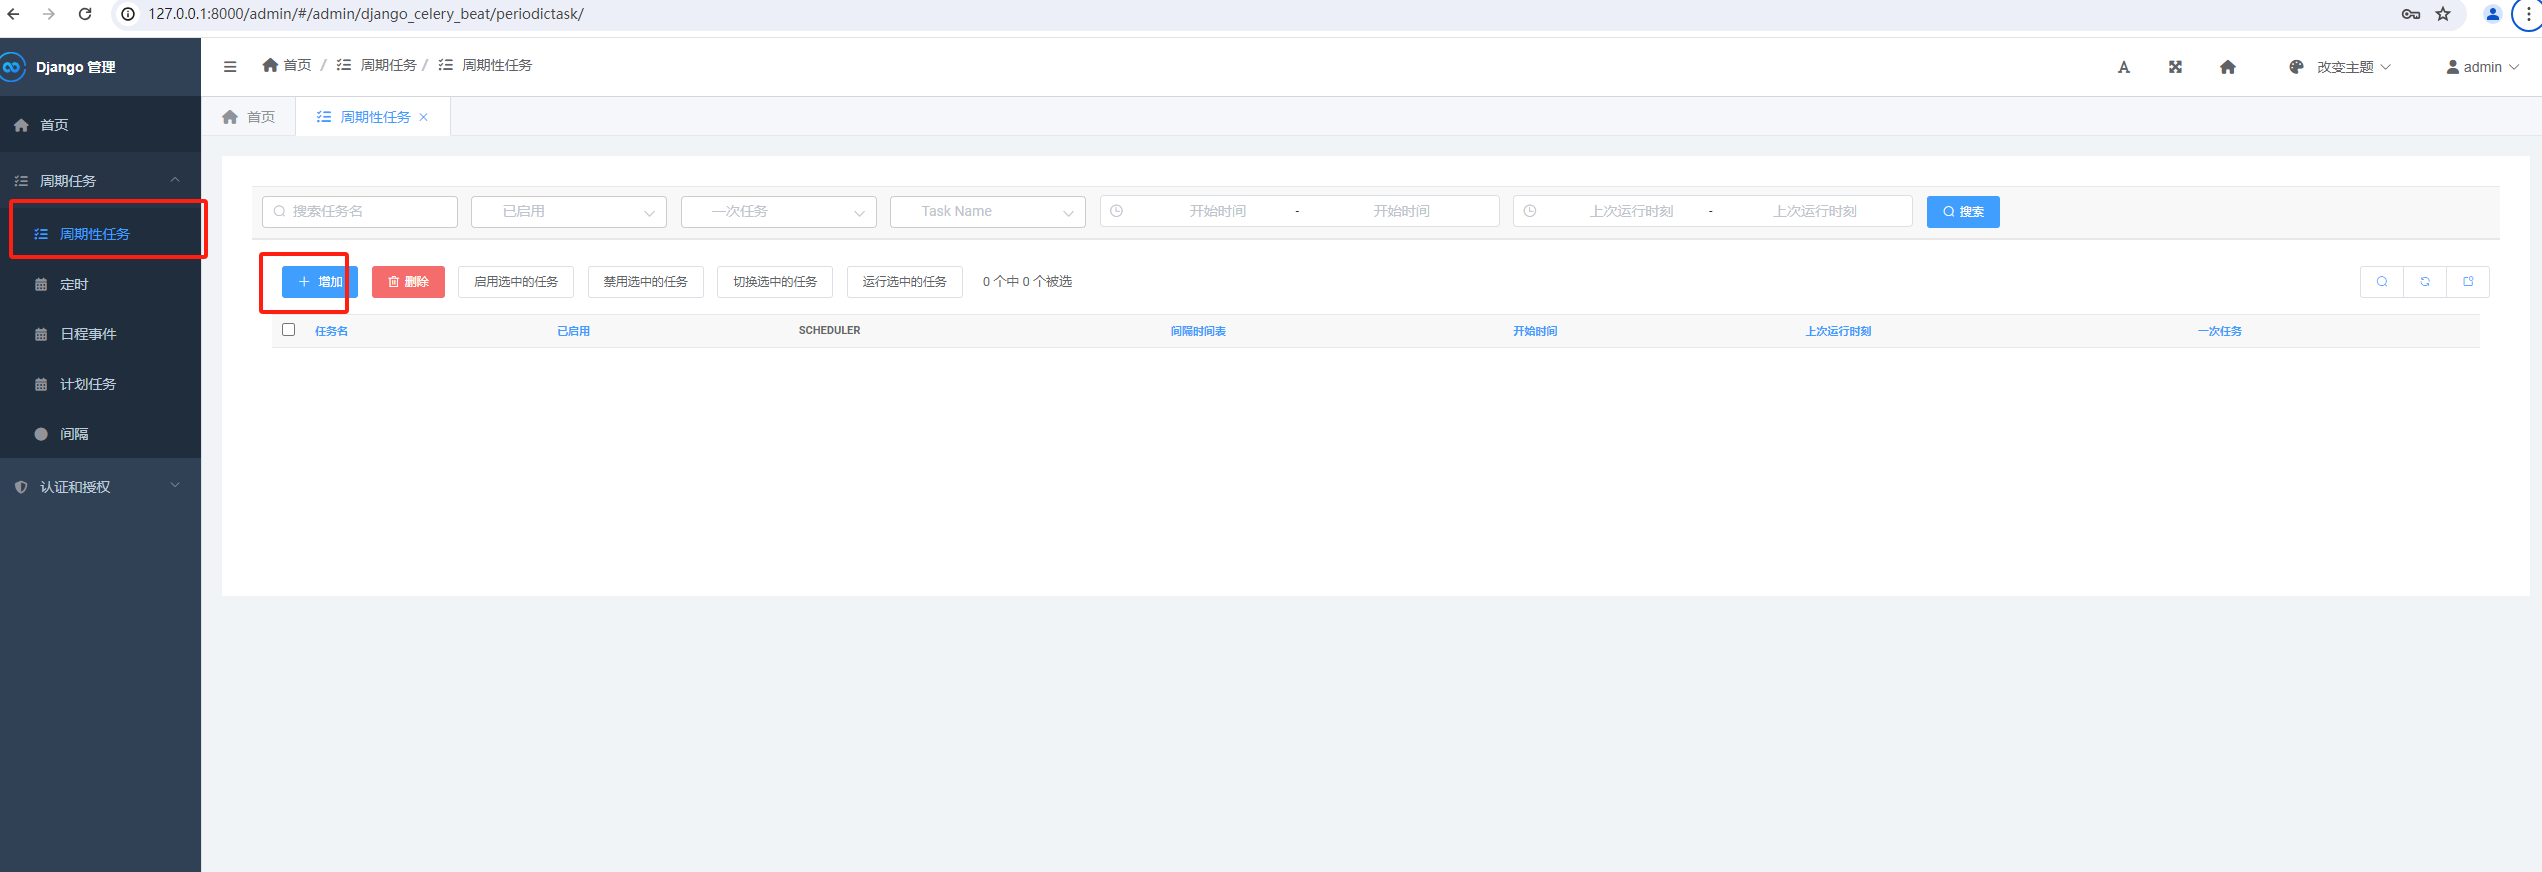
Task: Open the 已启用 filter dropdown
Action: [569, 211]
